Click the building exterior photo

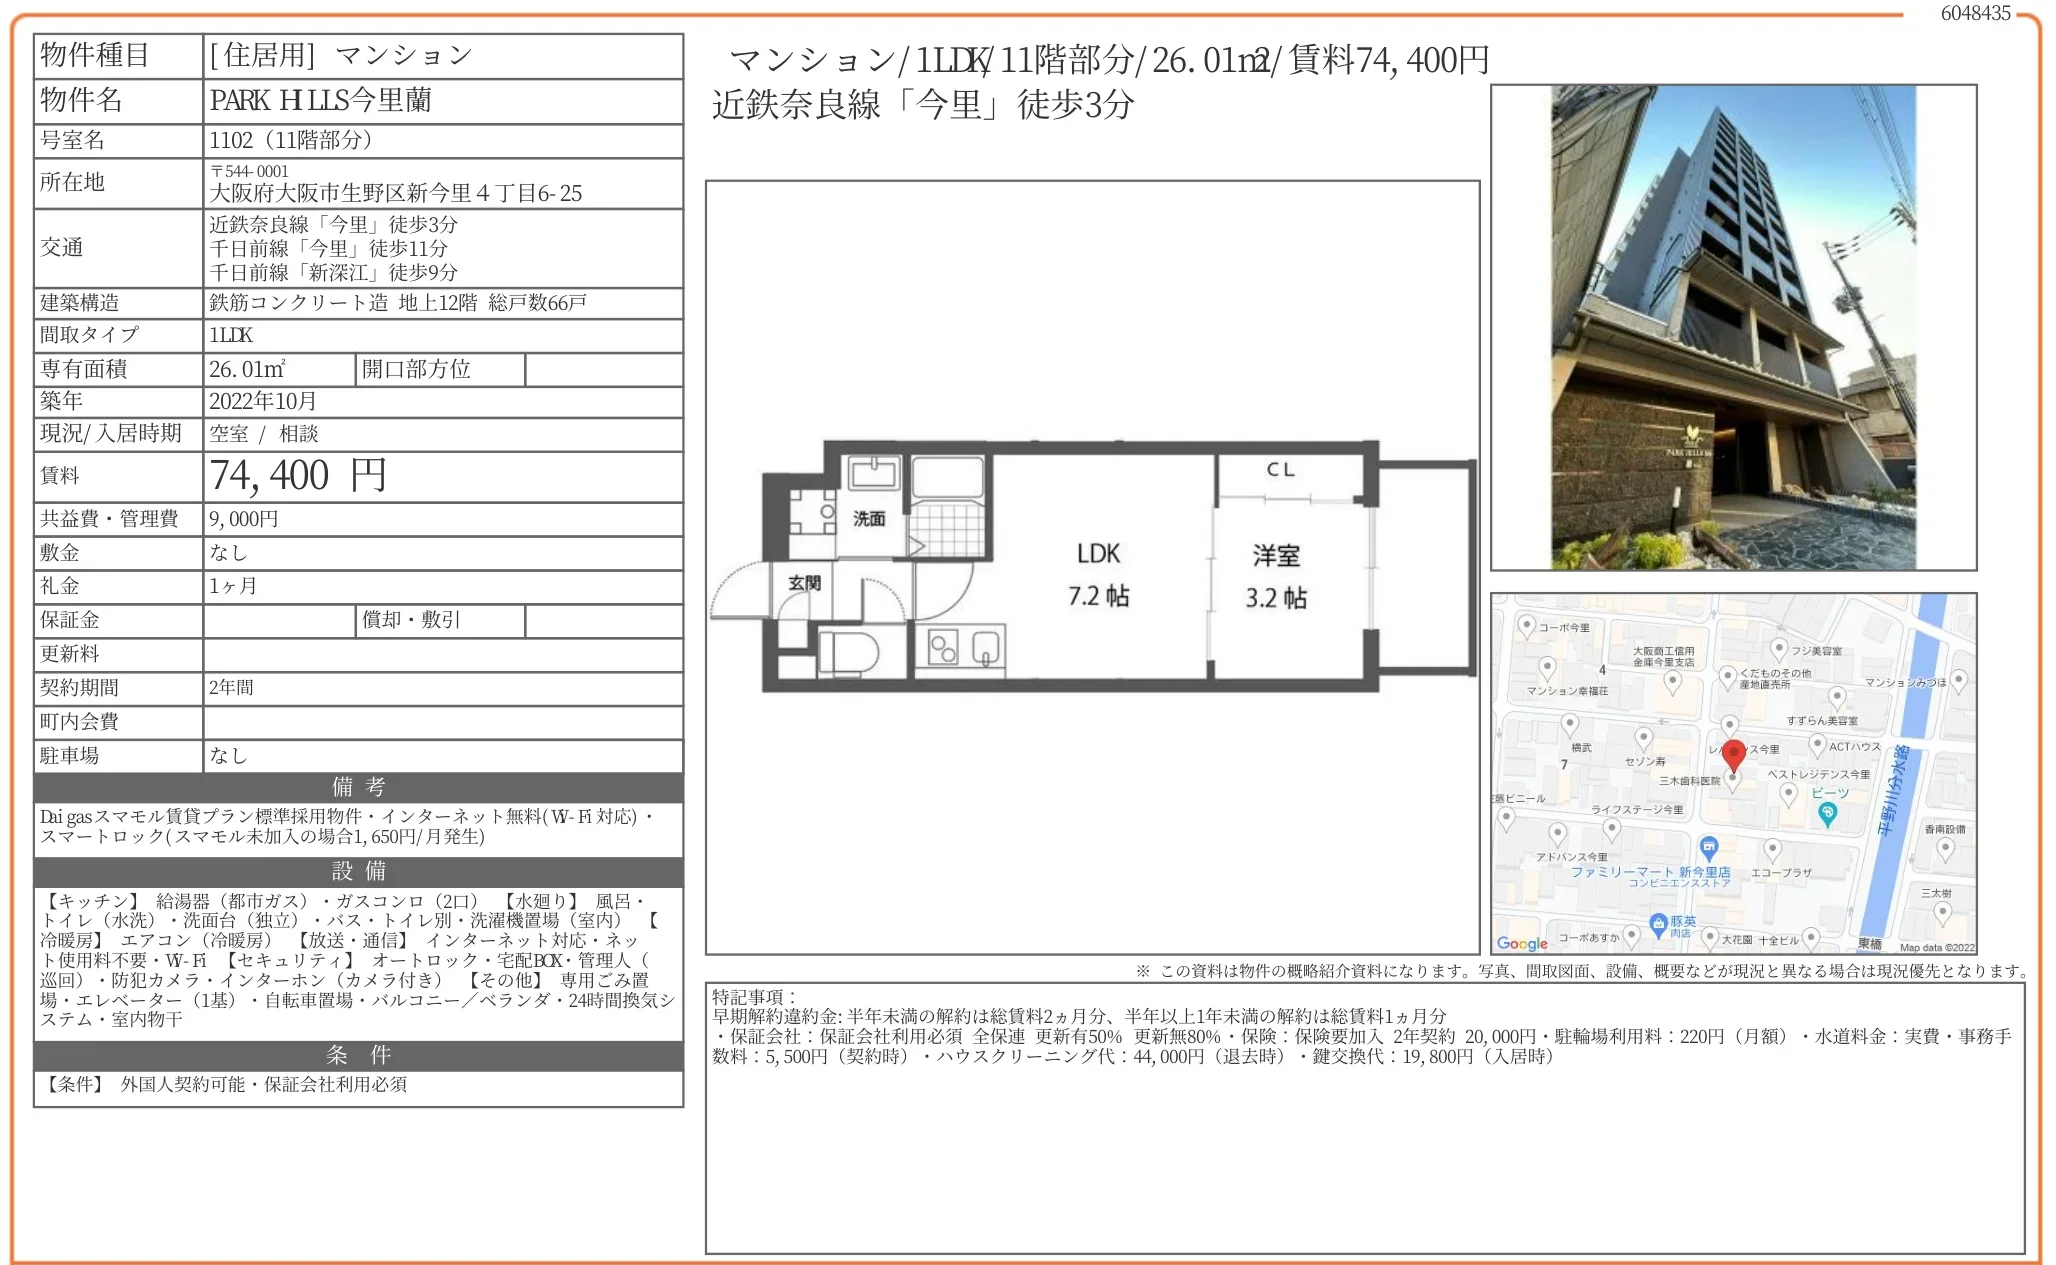tap(1732, 327)
